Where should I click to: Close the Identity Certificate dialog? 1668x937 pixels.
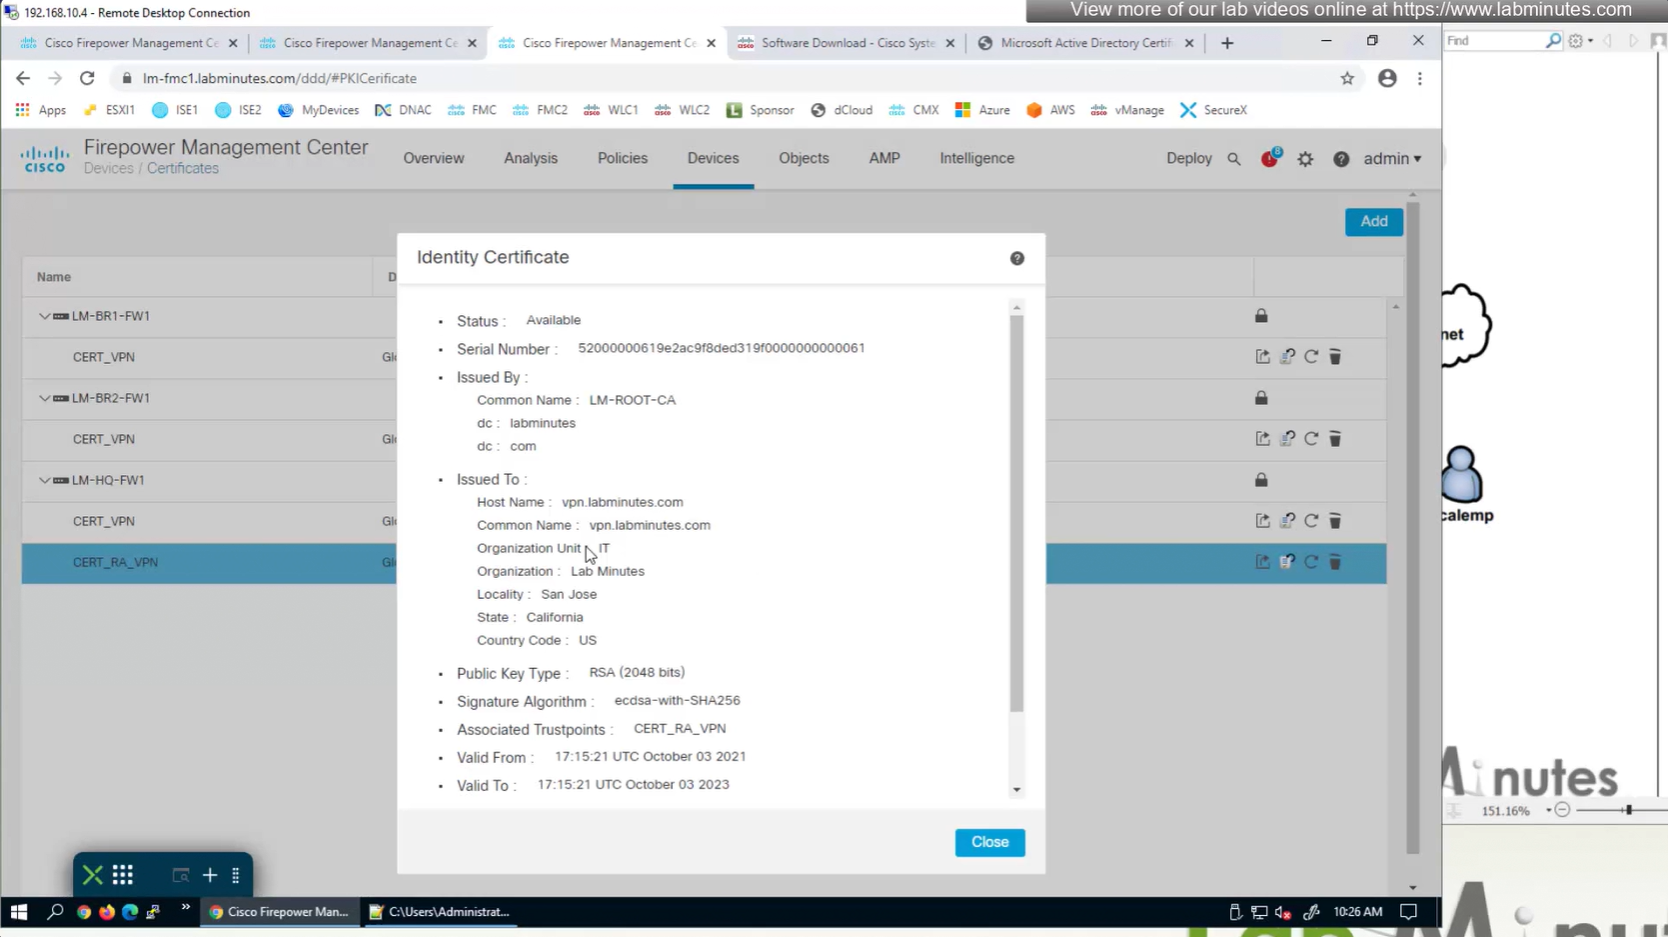pos(989,842)
